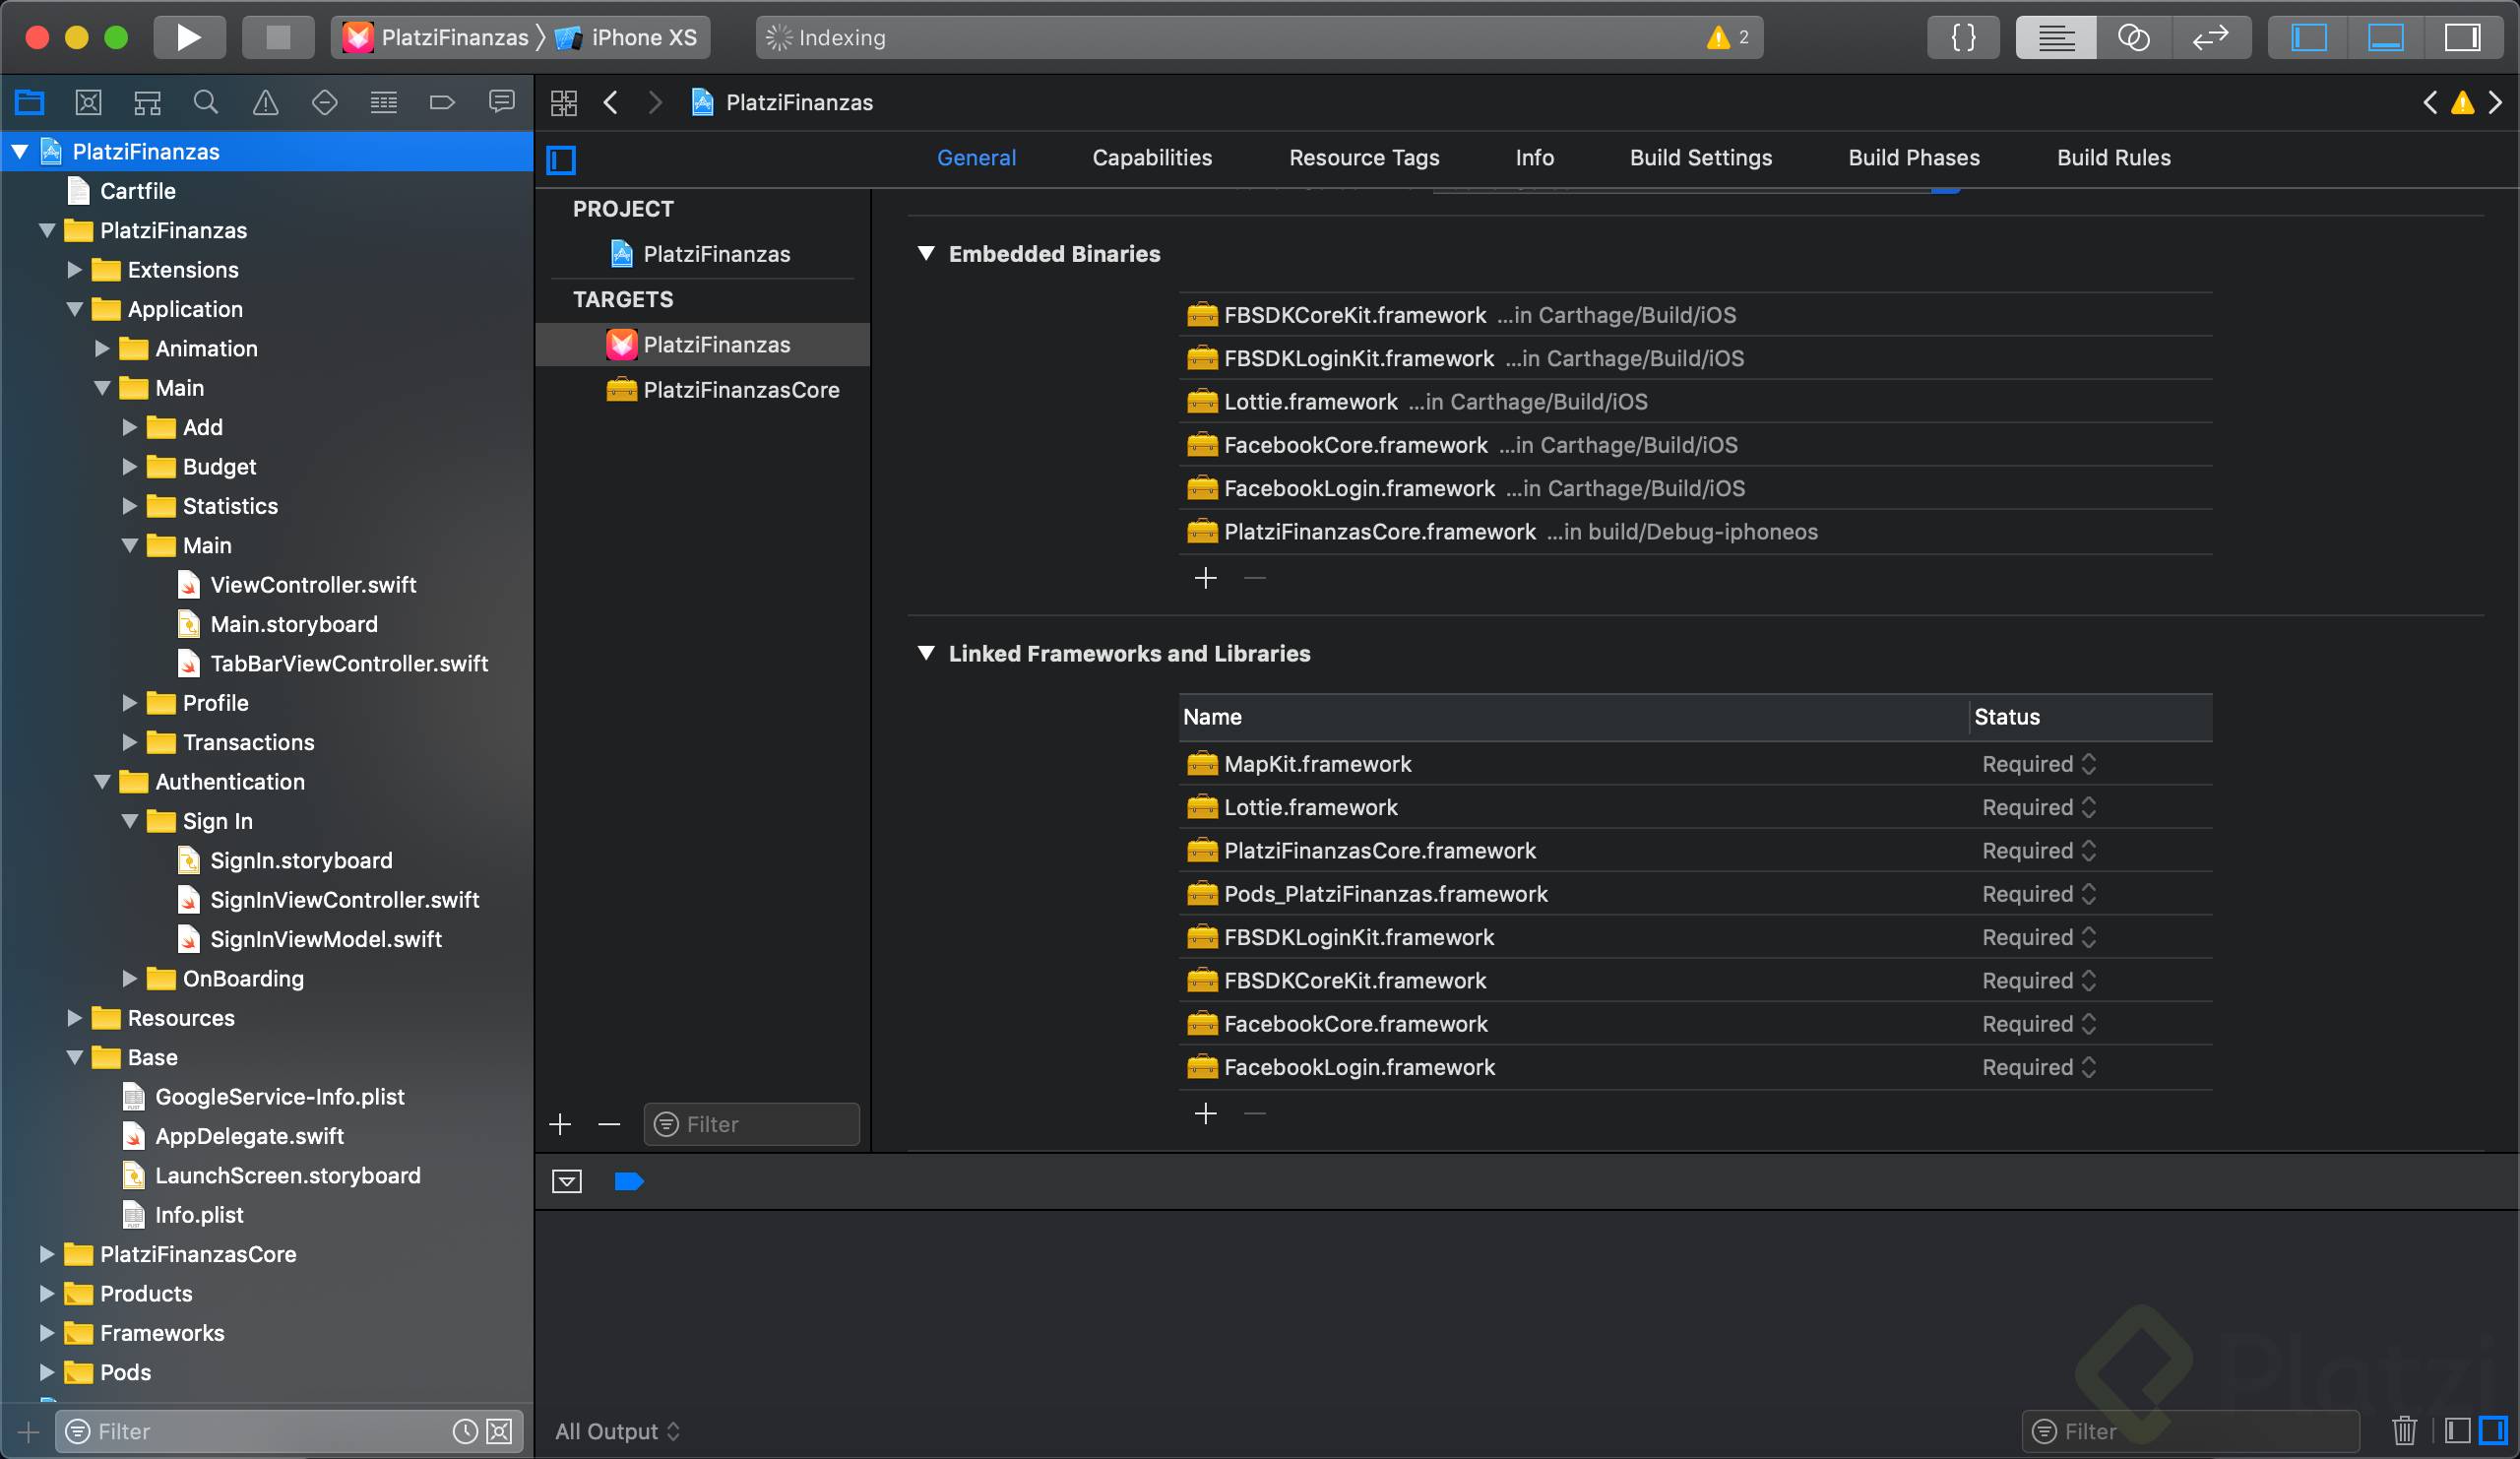Open MapKit.framework Required status dropdown
Image resolution: width=2520 pixels, height=1459 pixels.
pyautogui.click(x=2038, y=764)
